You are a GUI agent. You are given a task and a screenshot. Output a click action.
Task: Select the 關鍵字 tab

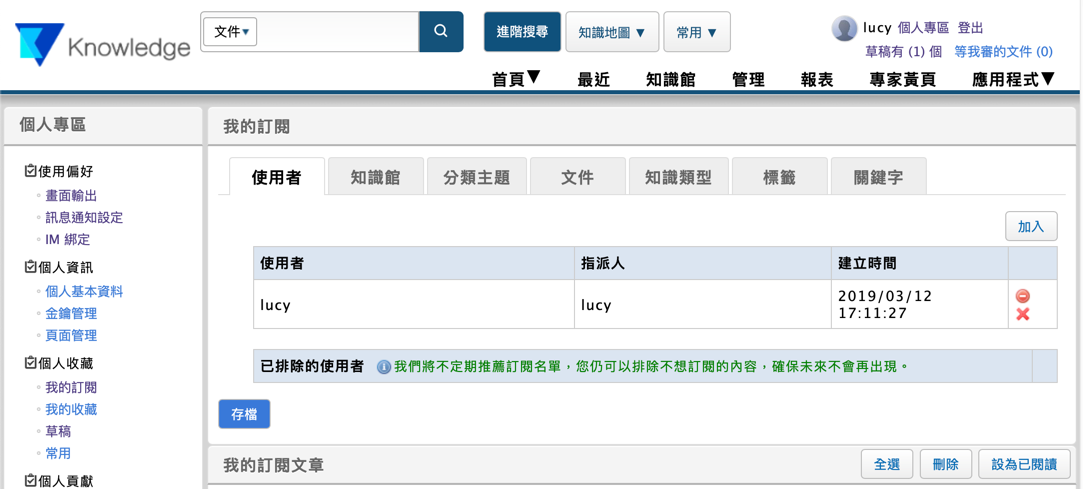(878, 177)
